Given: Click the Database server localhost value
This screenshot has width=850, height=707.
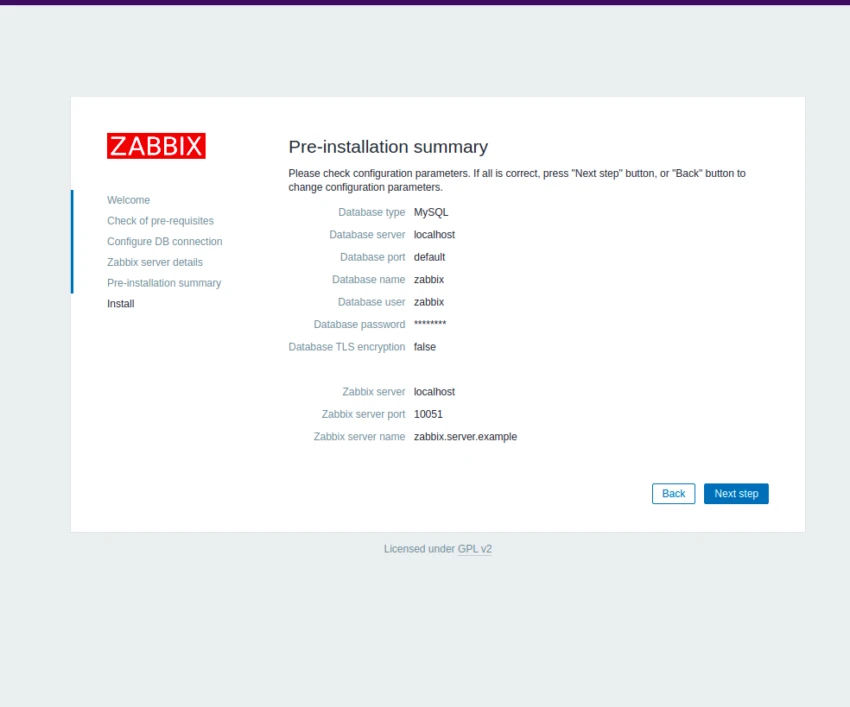Looking at the screenshot, I should point(434,234).
